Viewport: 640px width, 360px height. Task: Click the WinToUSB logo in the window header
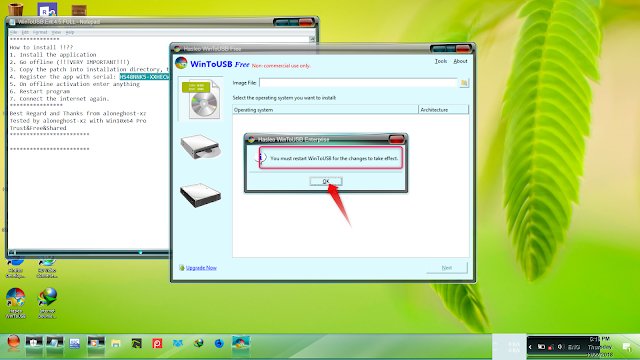181,63
